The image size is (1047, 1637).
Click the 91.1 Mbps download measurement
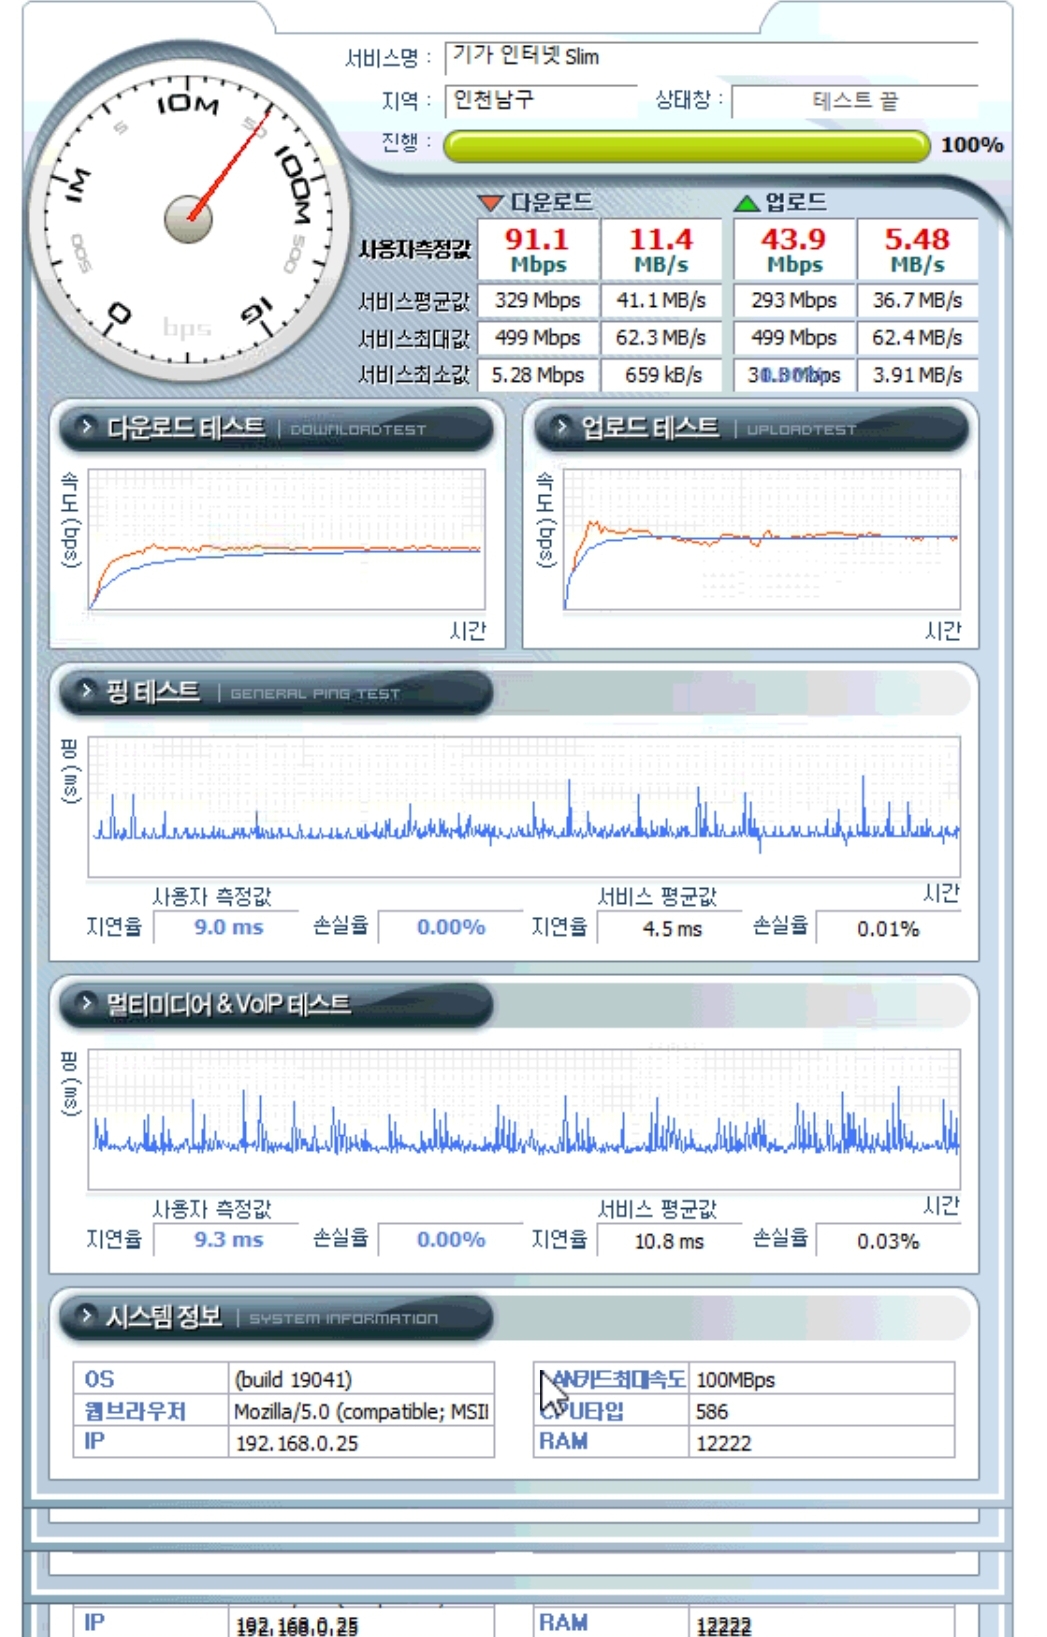[538, 249]
